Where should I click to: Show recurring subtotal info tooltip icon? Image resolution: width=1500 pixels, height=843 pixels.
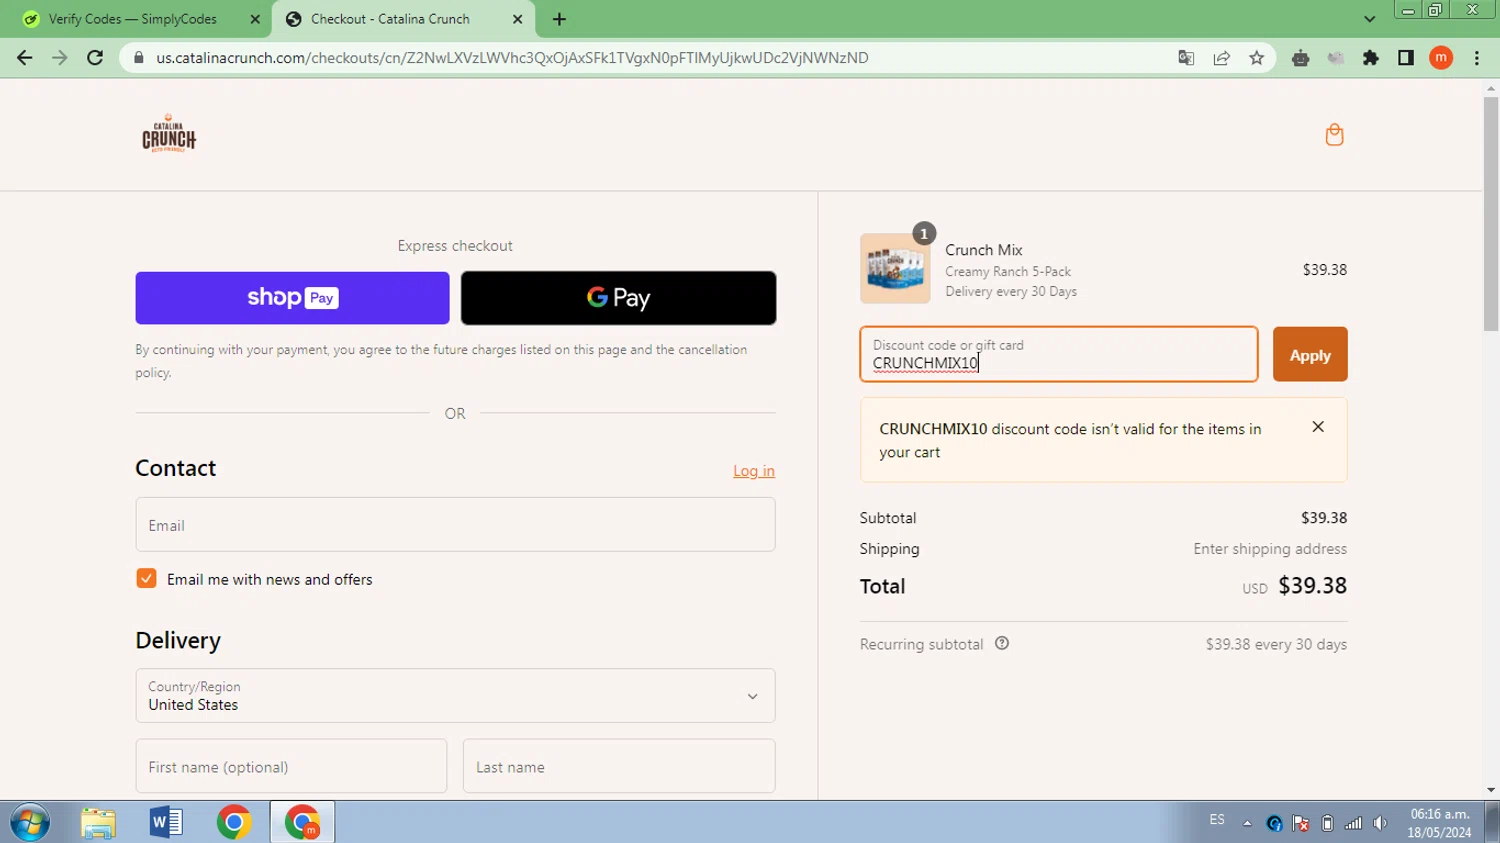[1002, 644]
